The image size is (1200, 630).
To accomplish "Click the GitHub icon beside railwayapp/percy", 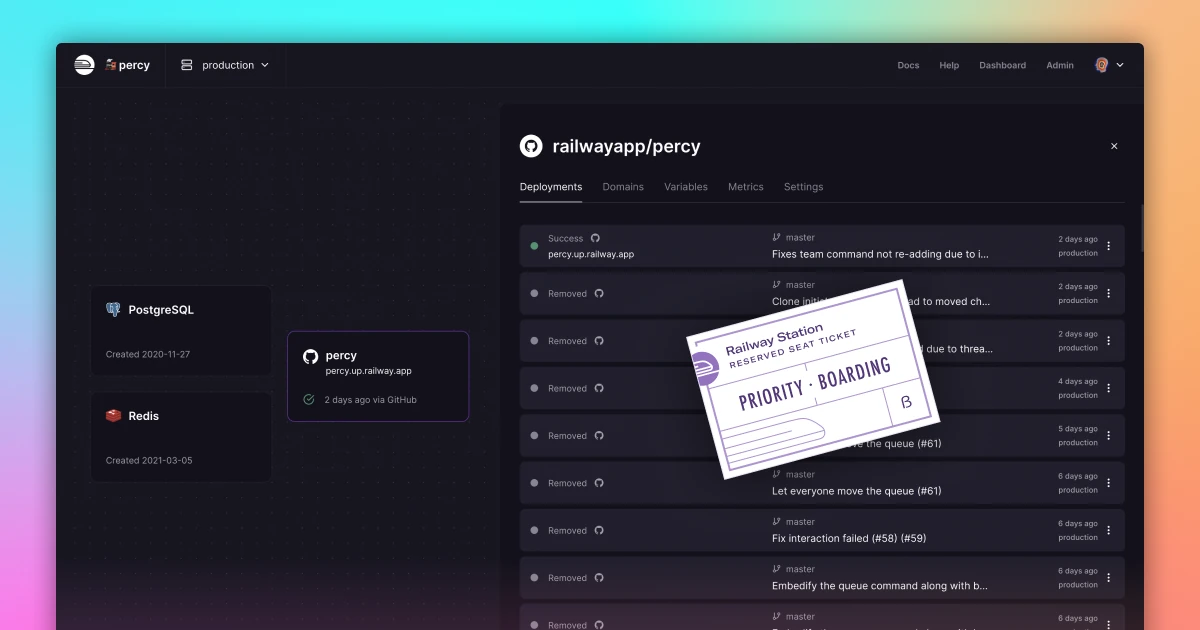I will [531, 146].
